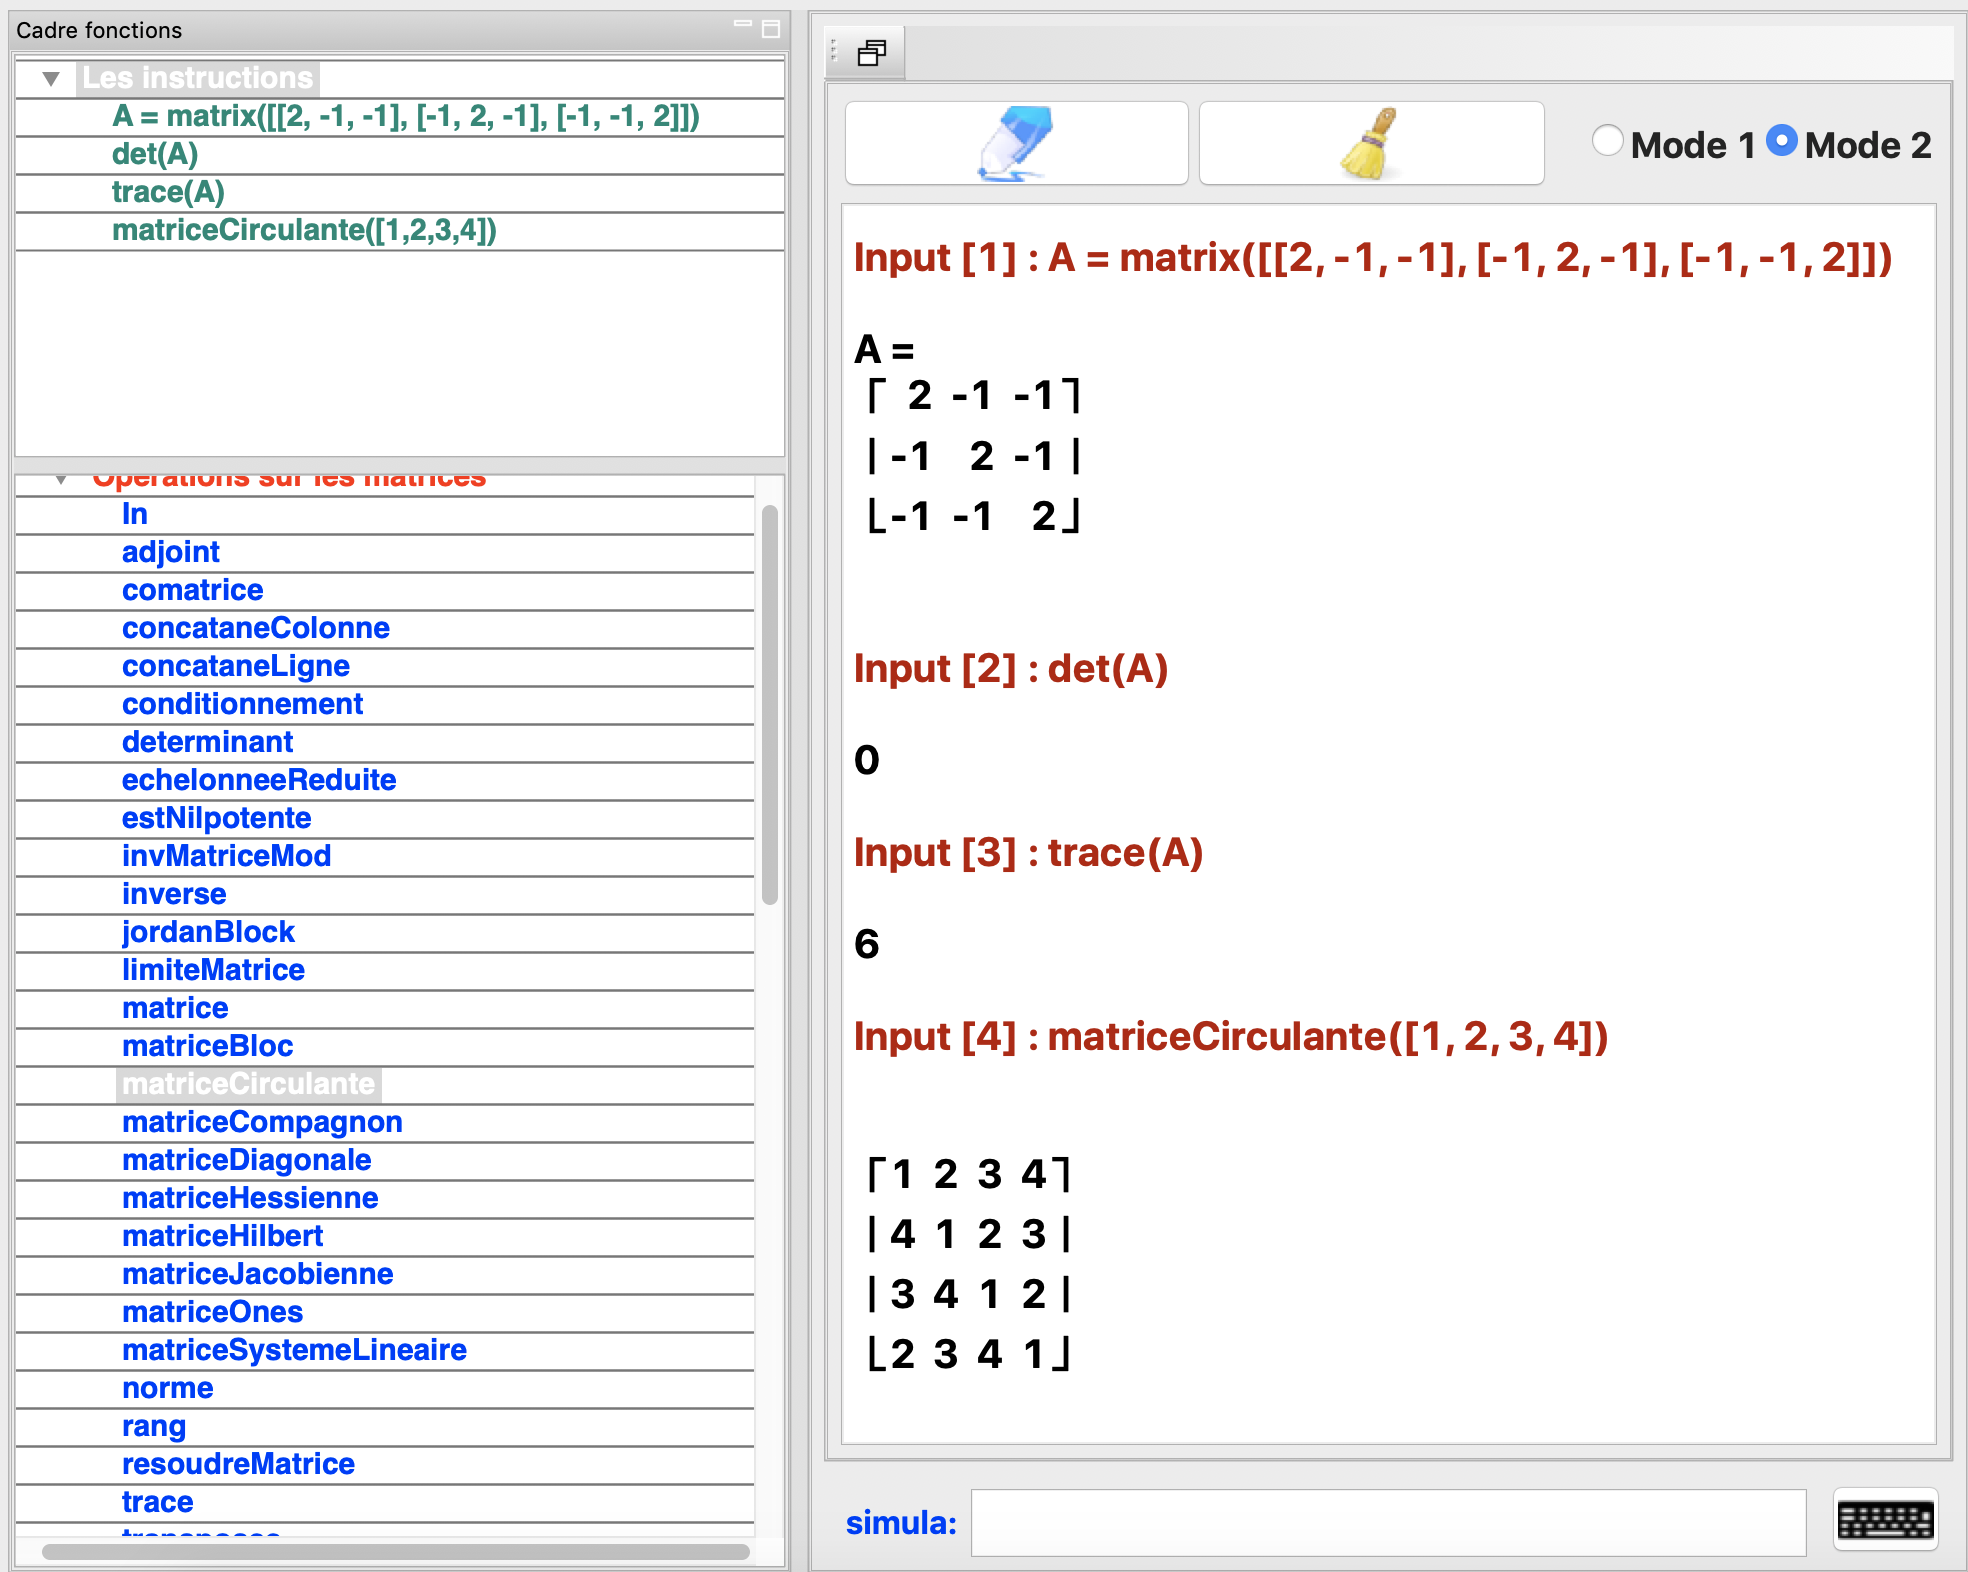Select the Mode 2 radio button
The width and height of the screenshot is (1968, 1572).
(1781, 141)
